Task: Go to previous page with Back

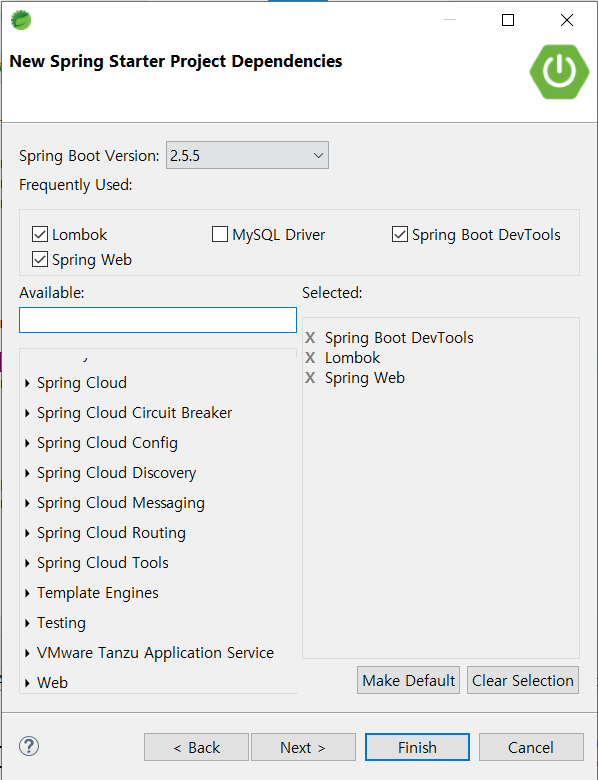Action: 196,747
